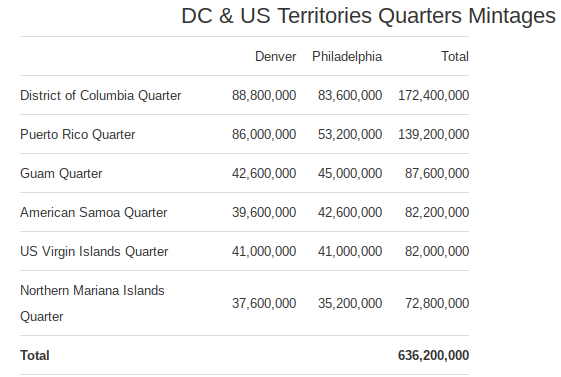Click the Northern Mariana total 72,800,000
Viewport: 561px width, 377px height.
tap(437, 303)
